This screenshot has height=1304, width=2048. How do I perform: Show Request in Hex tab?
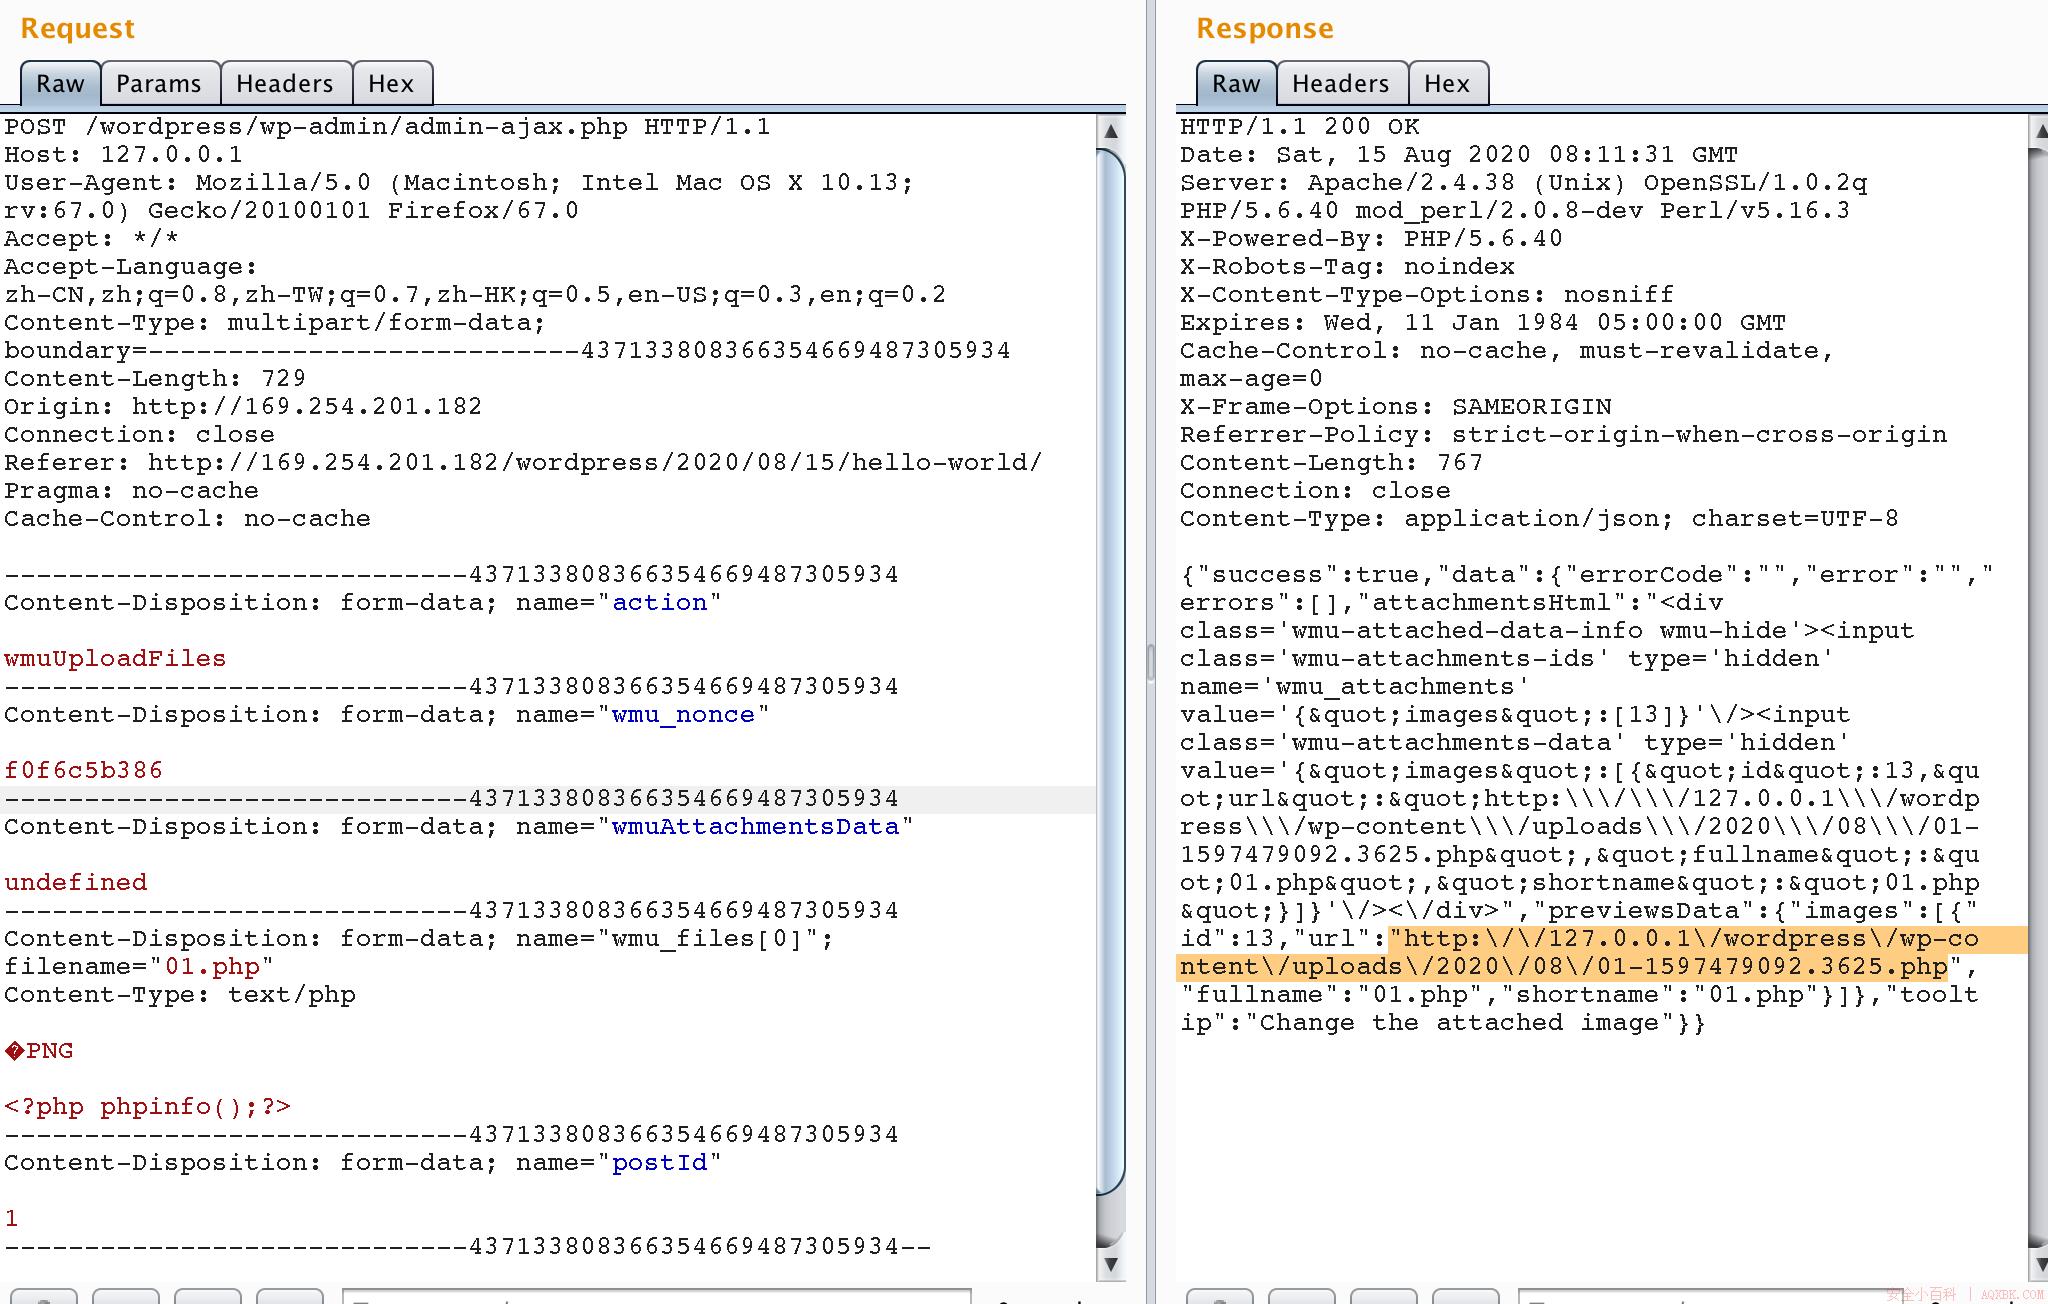tap(391, 83)
